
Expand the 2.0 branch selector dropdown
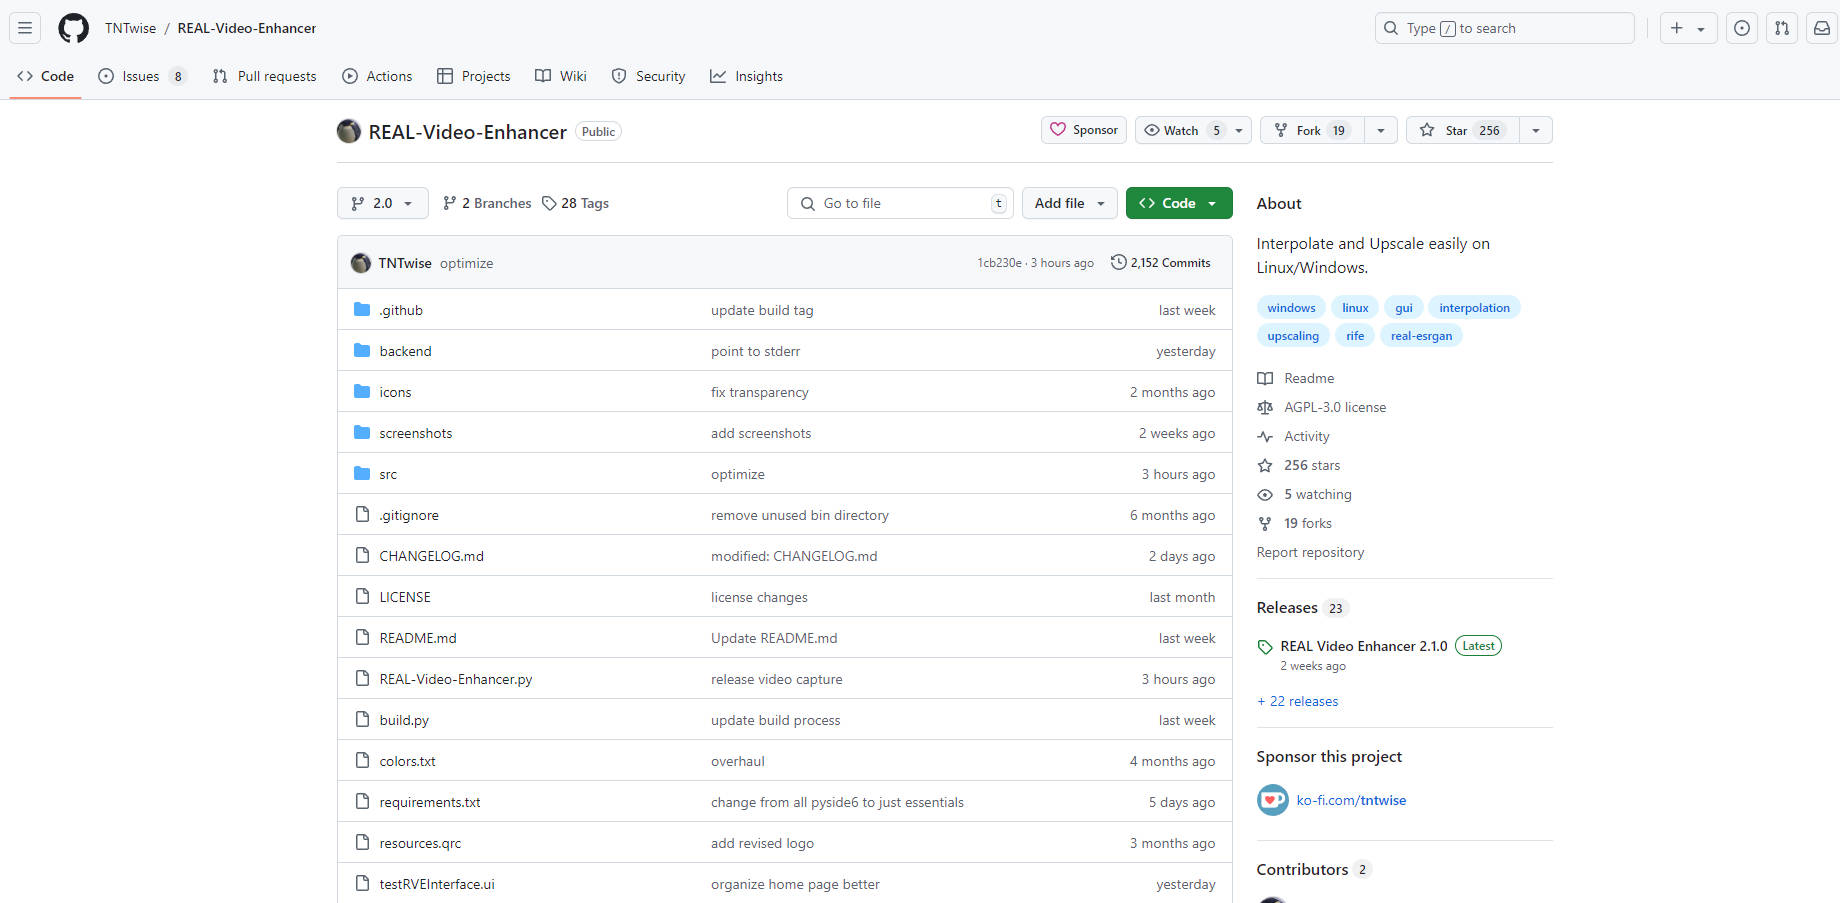[383, 203]
